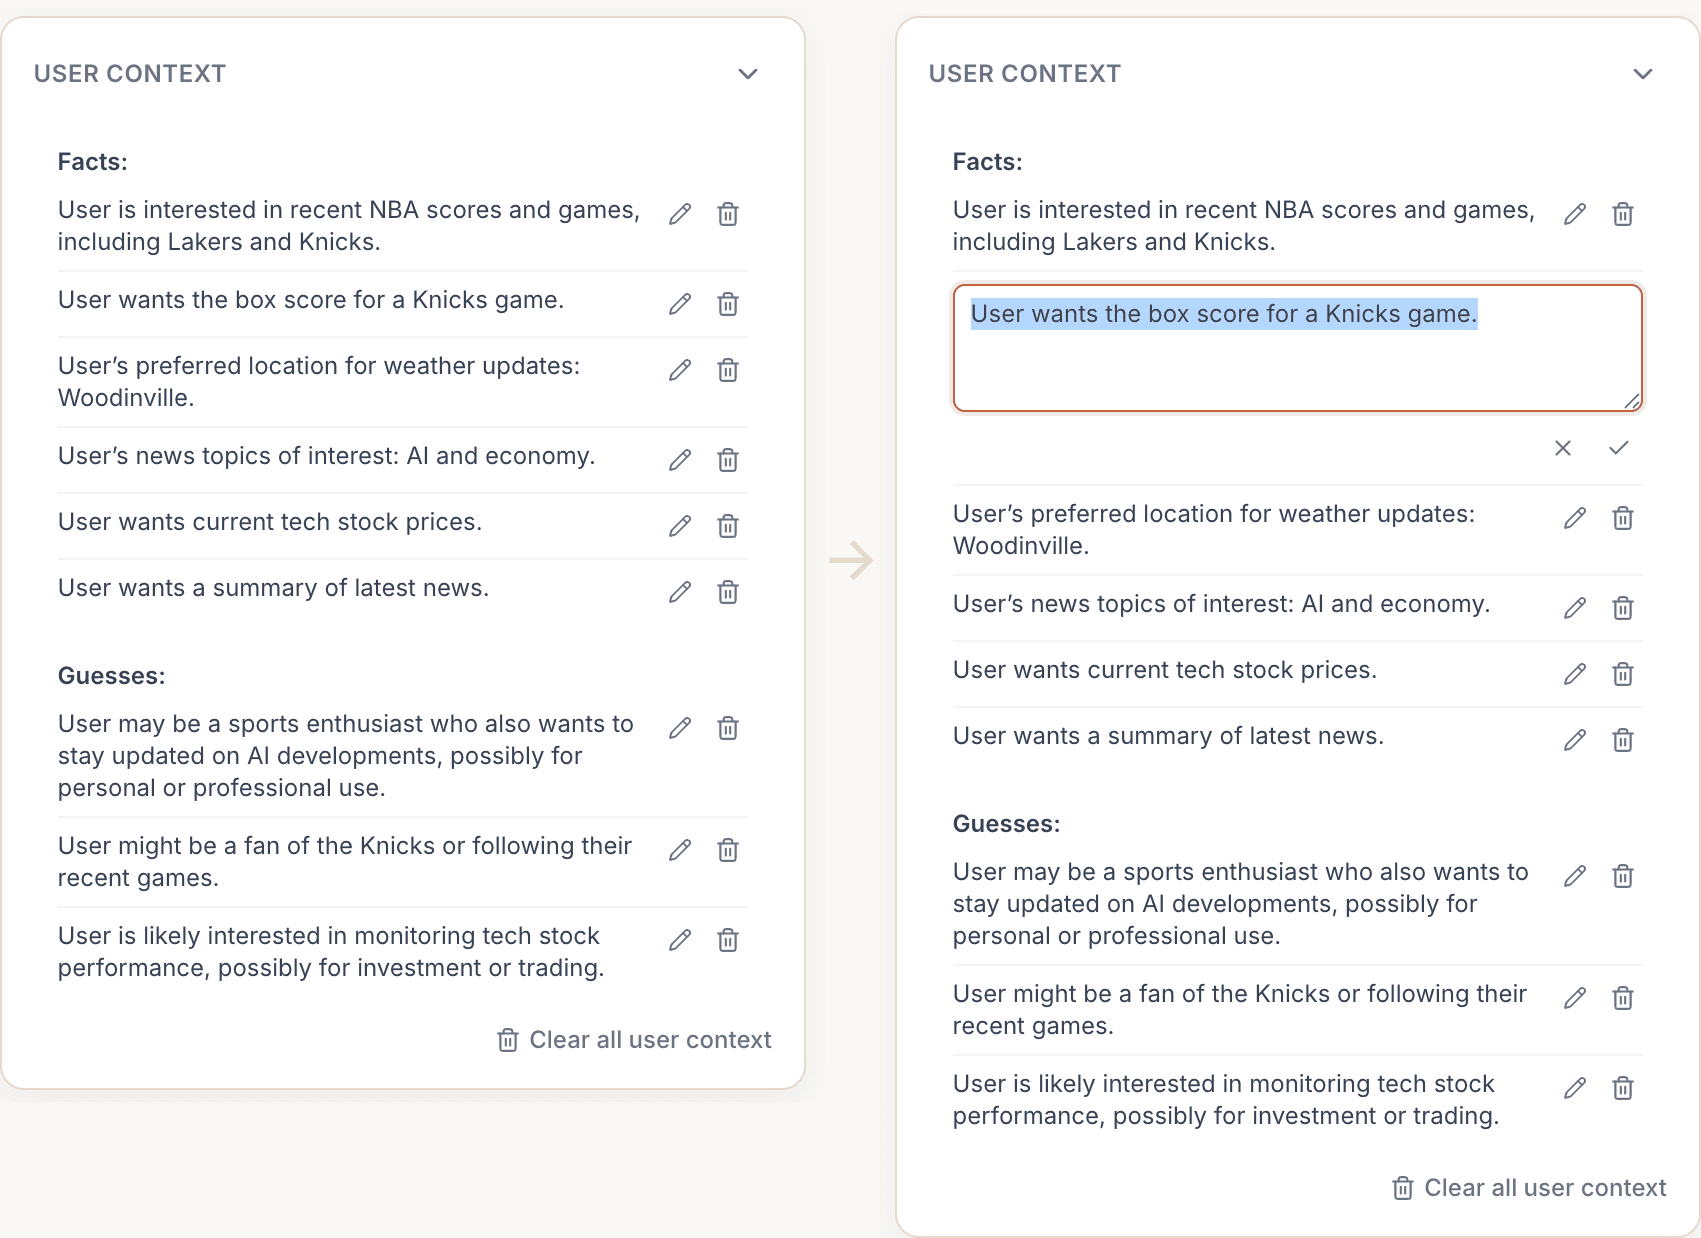Click resize handle of the edit text area
Screen dimensions: 1701x1238
(x=1632, y=401)
